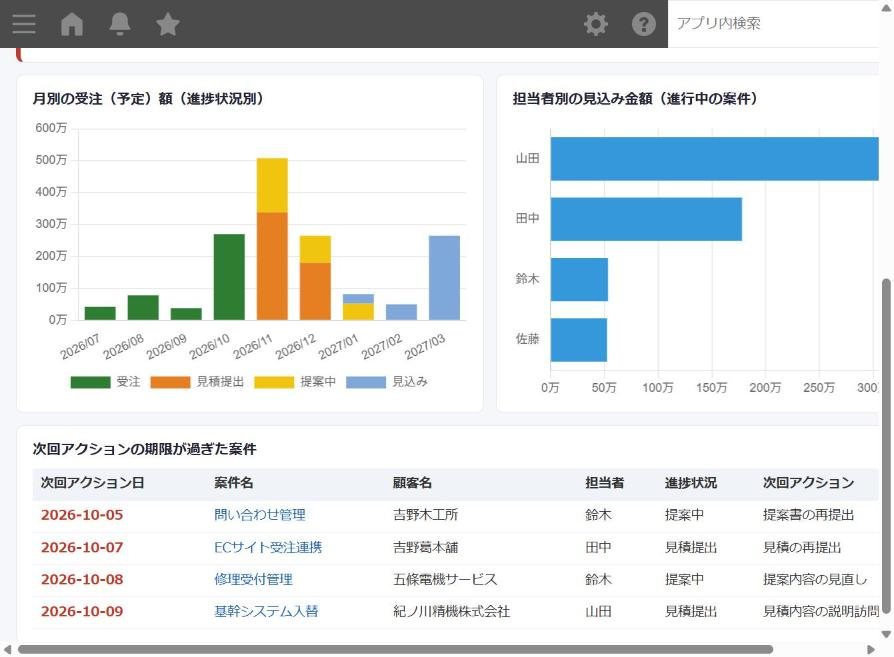Viewport: 894px width, 657px height.
Task: Click the 案件名 column header
Action: point(233,483)
